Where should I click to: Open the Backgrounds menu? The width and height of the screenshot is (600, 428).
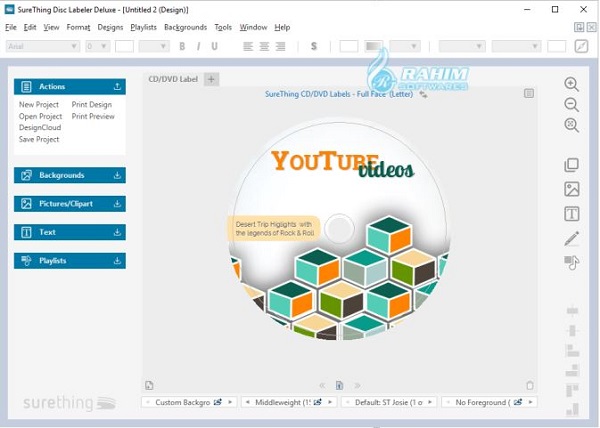coord(186,27)
